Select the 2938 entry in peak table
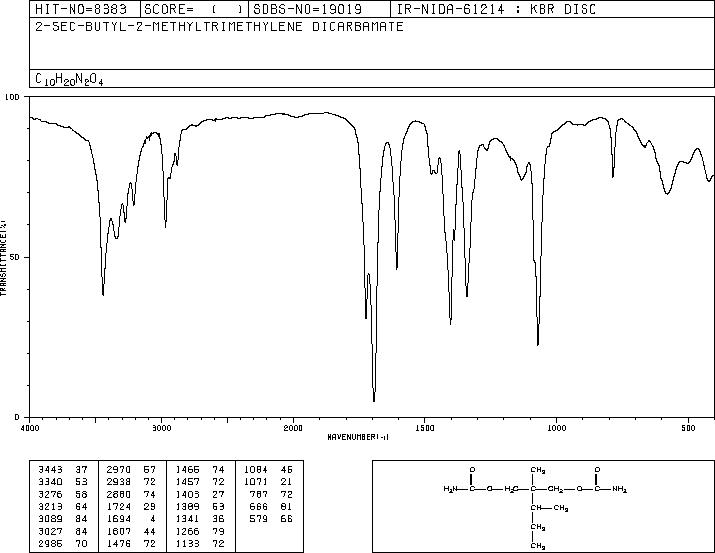The height and width of the screenshot is (553, 715). (x=119, y=481)
